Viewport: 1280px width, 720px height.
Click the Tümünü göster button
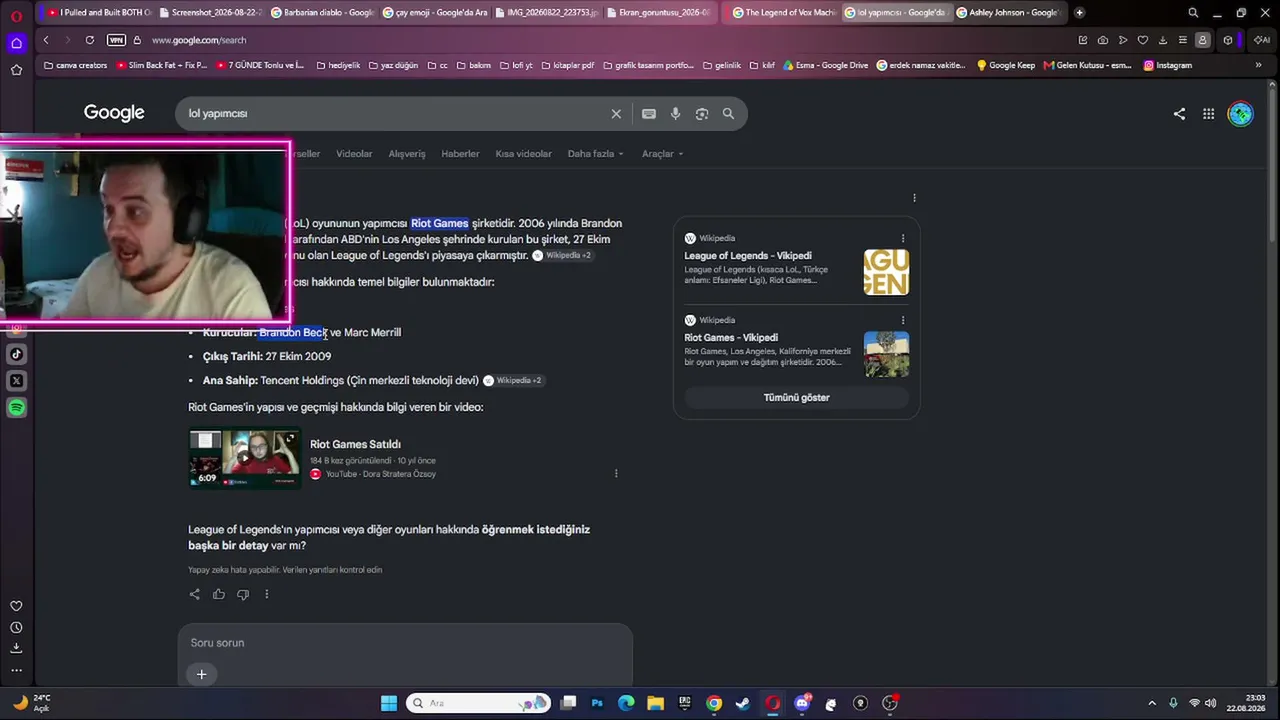tap(797, 398)
